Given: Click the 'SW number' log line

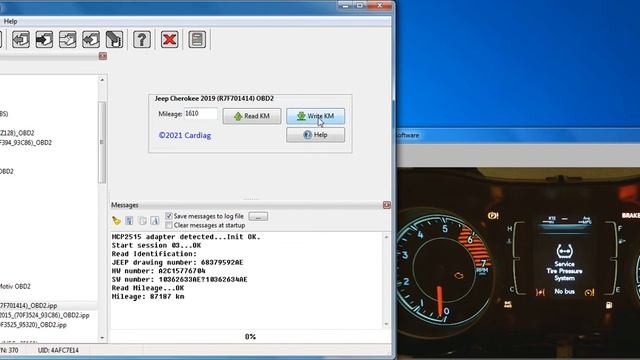Looking at the screenshot, I should pos(180,280).
